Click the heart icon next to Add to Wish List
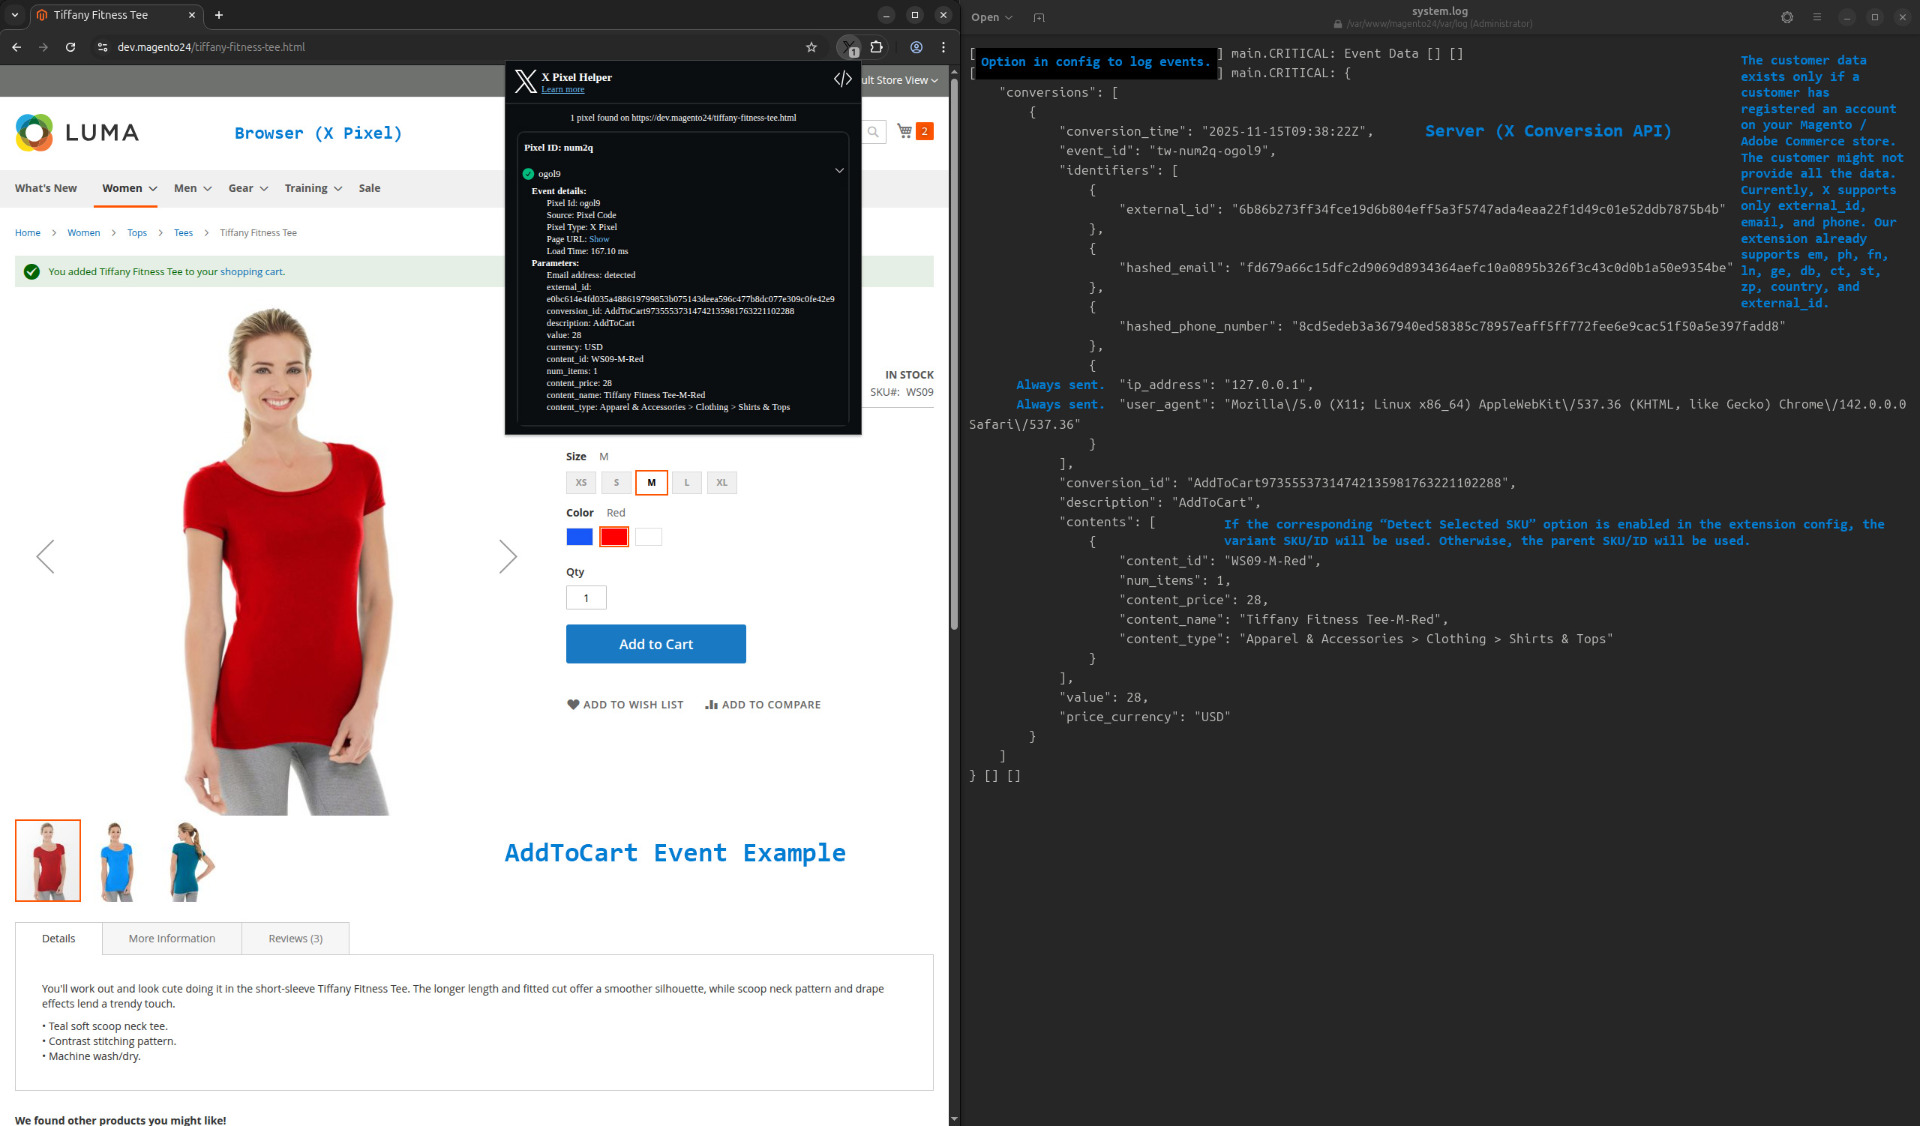1920x1126 pixels. click(x=572, y=704)
